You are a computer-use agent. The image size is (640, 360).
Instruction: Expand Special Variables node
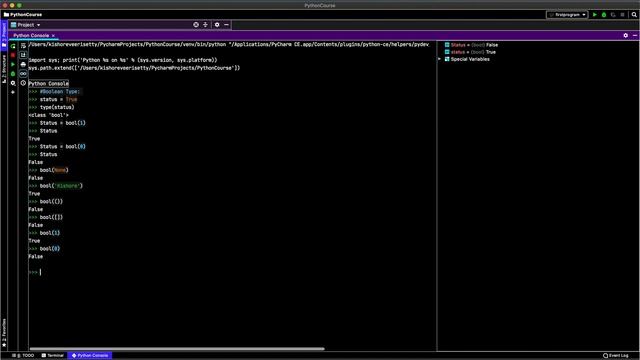pyautogui.click(x=440, y=59)
